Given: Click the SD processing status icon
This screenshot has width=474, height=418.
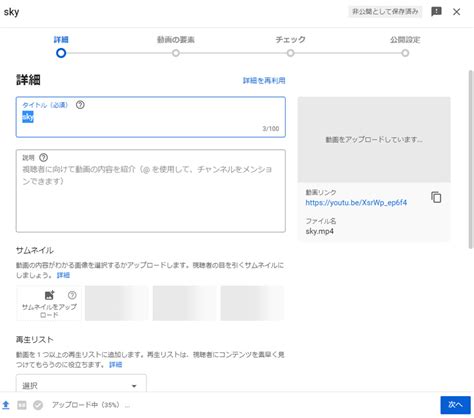Looking at the screenshot, I should 22,405.
